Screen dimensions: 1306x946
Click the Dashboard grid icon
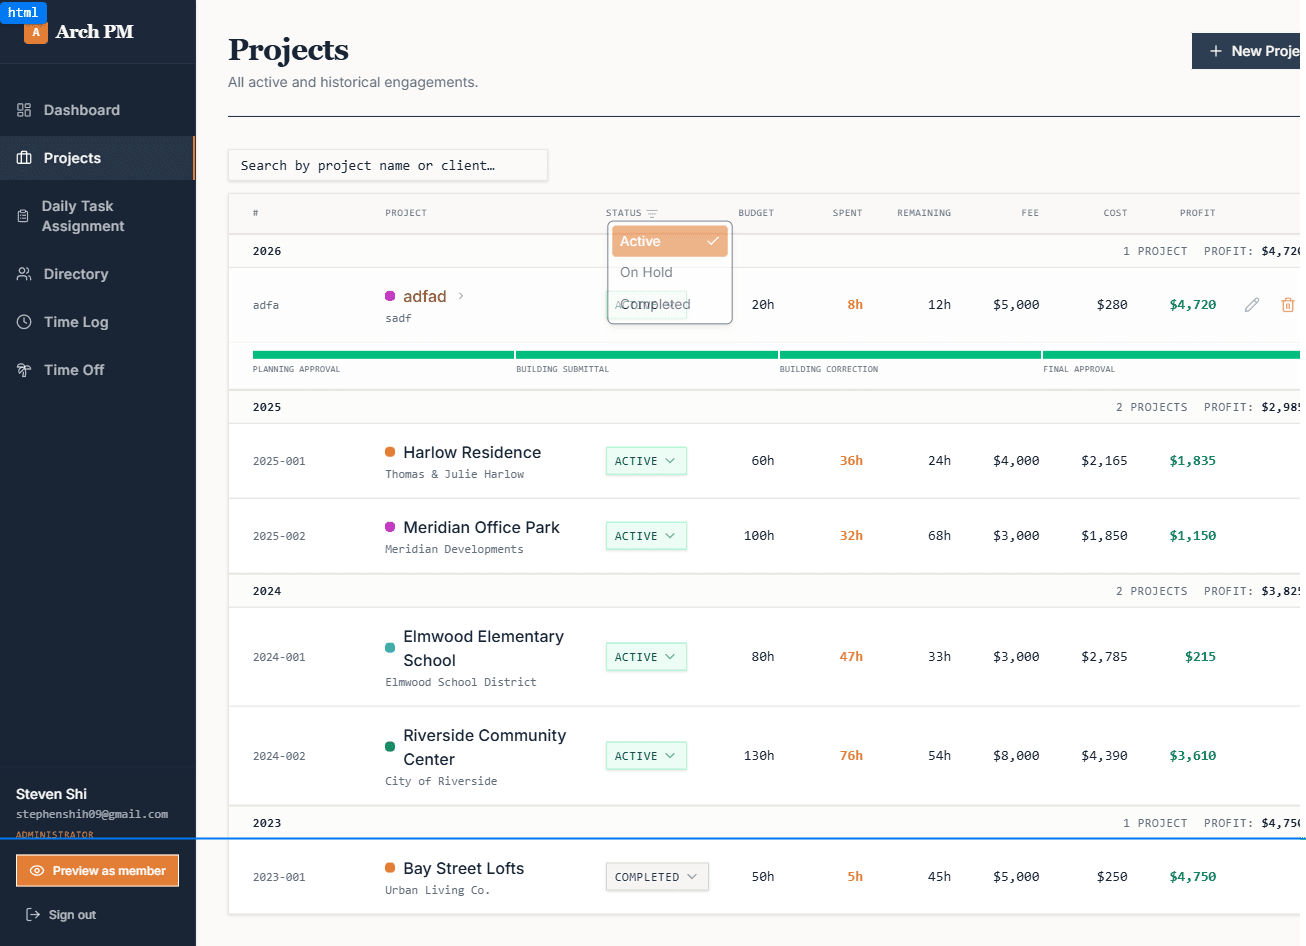click(x=24, y=110)
